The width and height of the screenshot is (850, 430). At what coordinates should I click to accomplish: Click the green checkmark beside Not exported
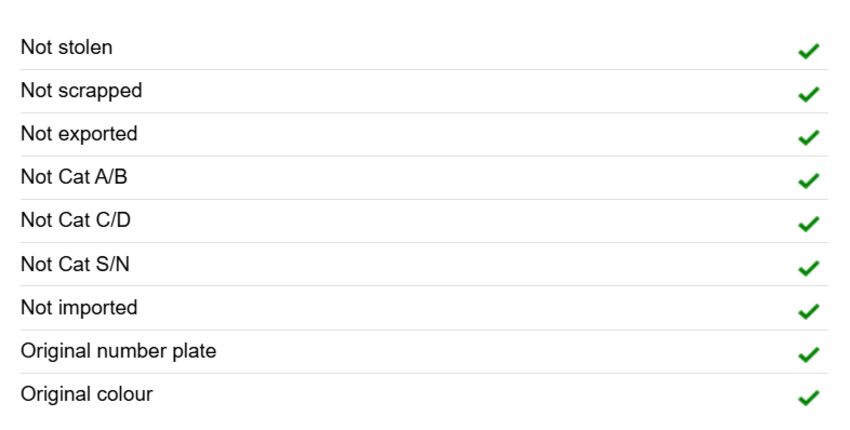point(808,138)
